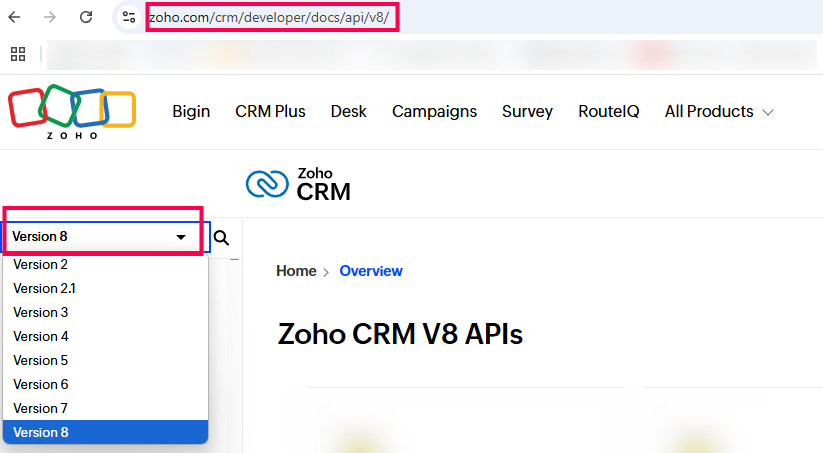Viewport: 823px width, 453px height.
Task: Click the browser back arrow
Action: tap(14, 17)
